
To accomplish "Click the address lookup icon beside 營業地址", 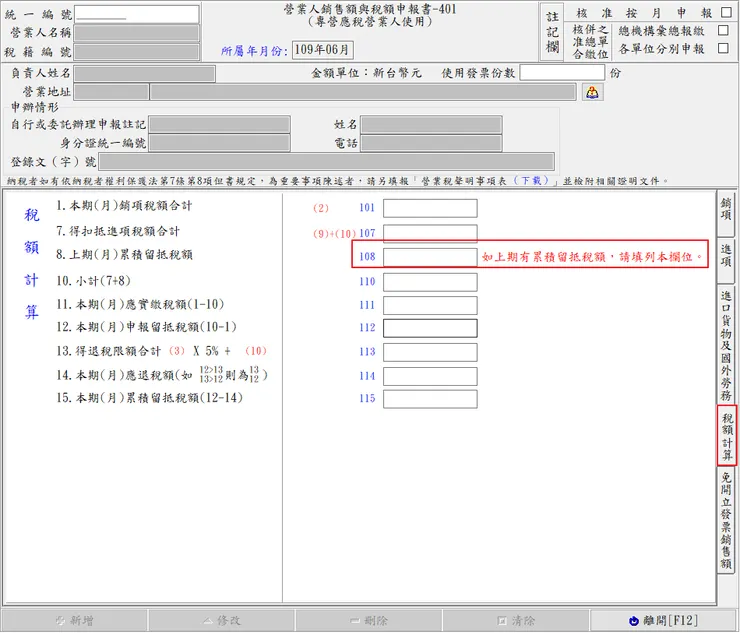I will (x=592, y=92).
